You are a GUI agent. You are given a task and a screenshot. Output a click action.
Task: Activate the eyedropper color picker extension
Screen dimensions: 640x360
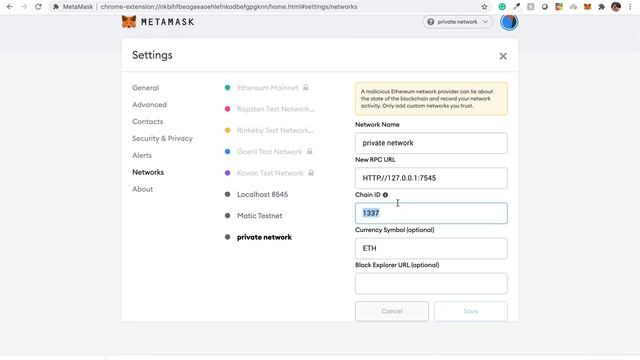click(516, 7)
